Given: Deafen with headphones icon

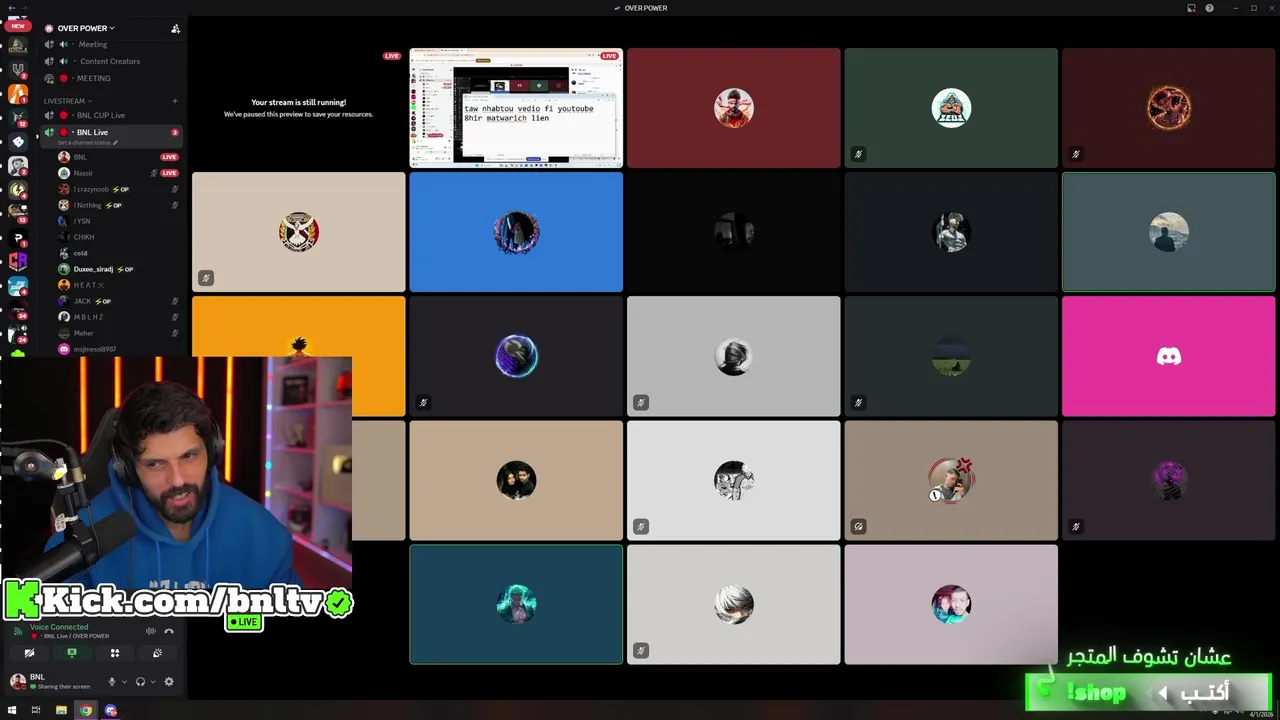Looking at the screenshot, I should click(140, 682).
